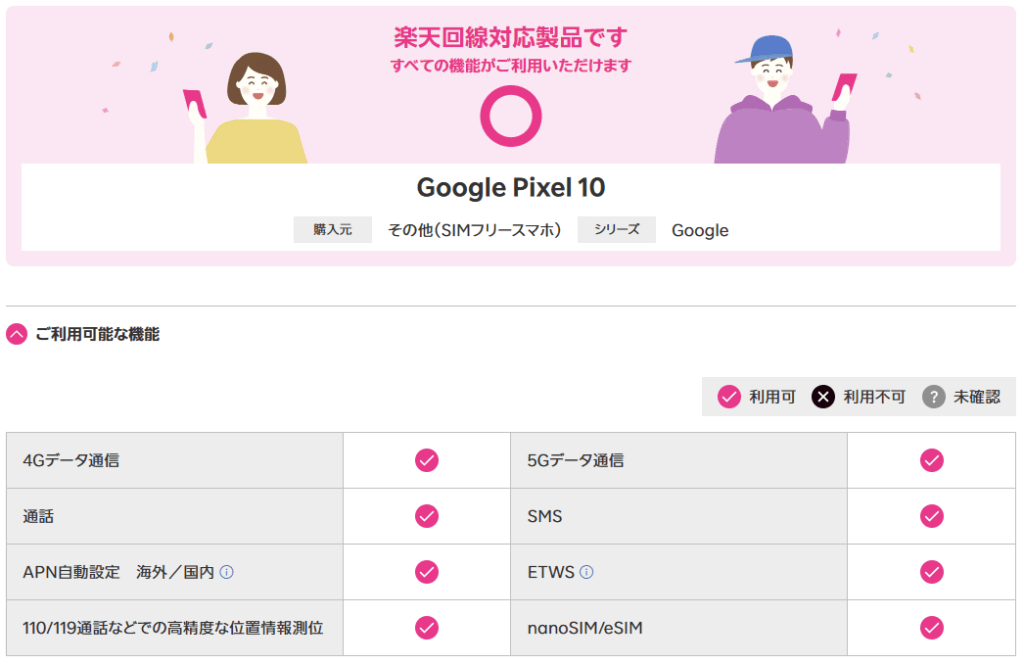Click the Google Pixel 10 product title
Viewport: 1024px width, 664px height.
coord(511,188)
